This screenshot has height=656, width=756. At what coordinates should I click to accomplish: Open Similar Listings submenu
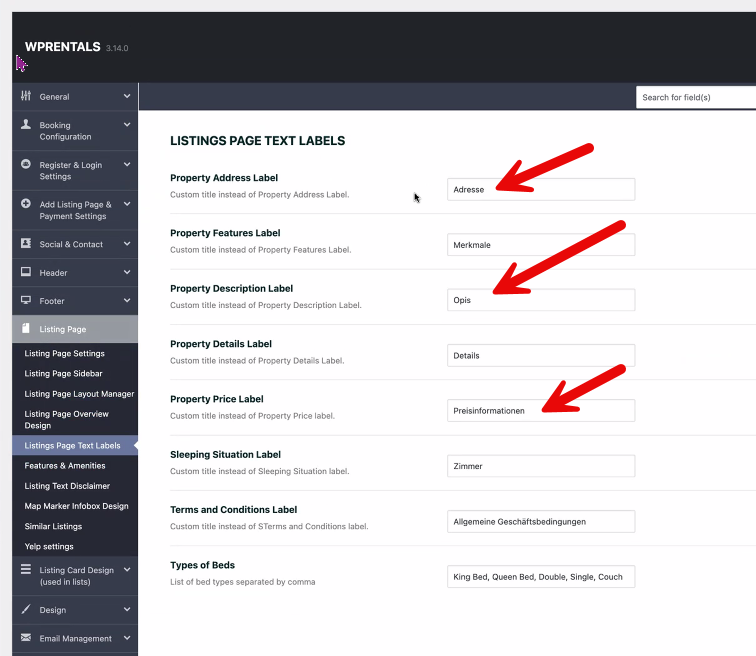pos(53,526)
